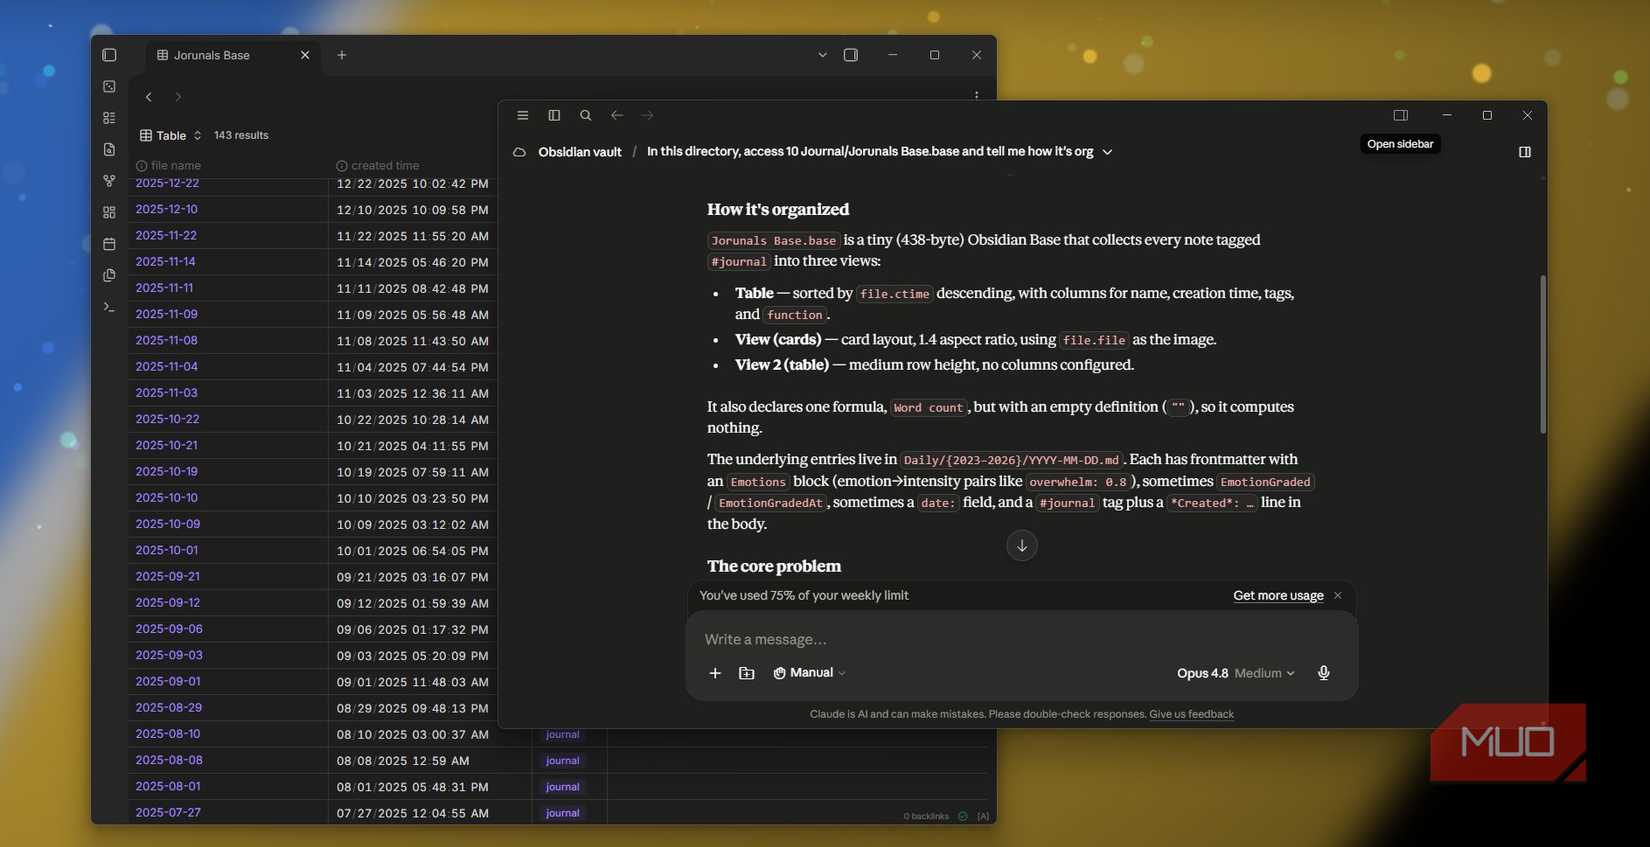
Task: Click 143 results count label
Action: pyautogui.click(x=241, y=135)
